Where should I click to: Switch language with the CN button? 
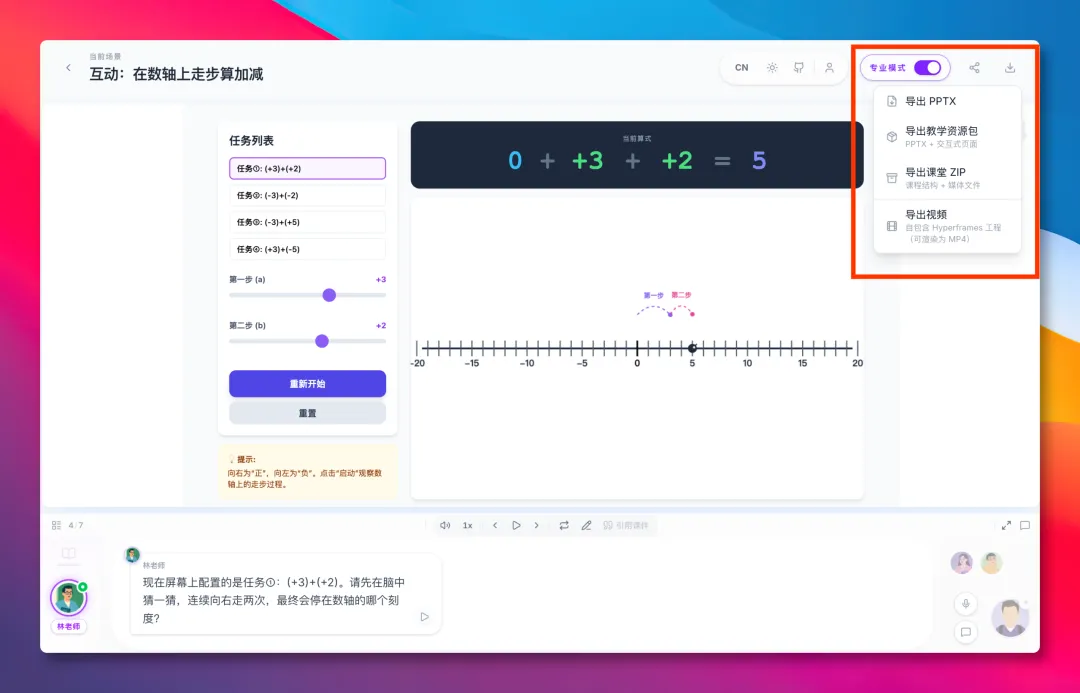click(x=741, y=68)
